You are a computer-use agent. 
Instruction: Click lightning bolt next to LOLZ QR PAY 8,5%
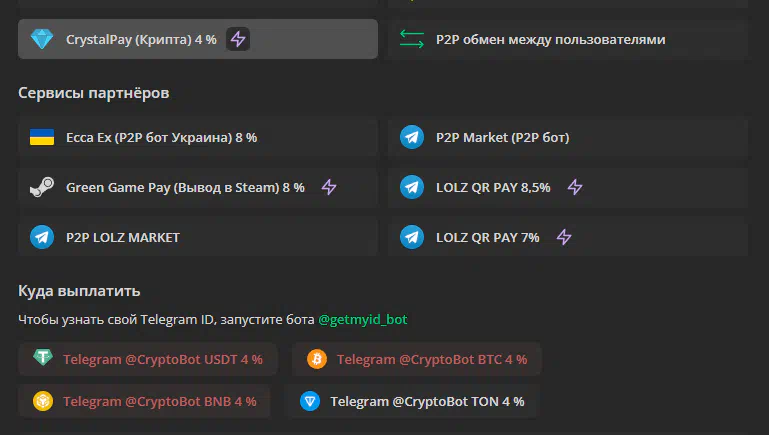coord(575,187)
